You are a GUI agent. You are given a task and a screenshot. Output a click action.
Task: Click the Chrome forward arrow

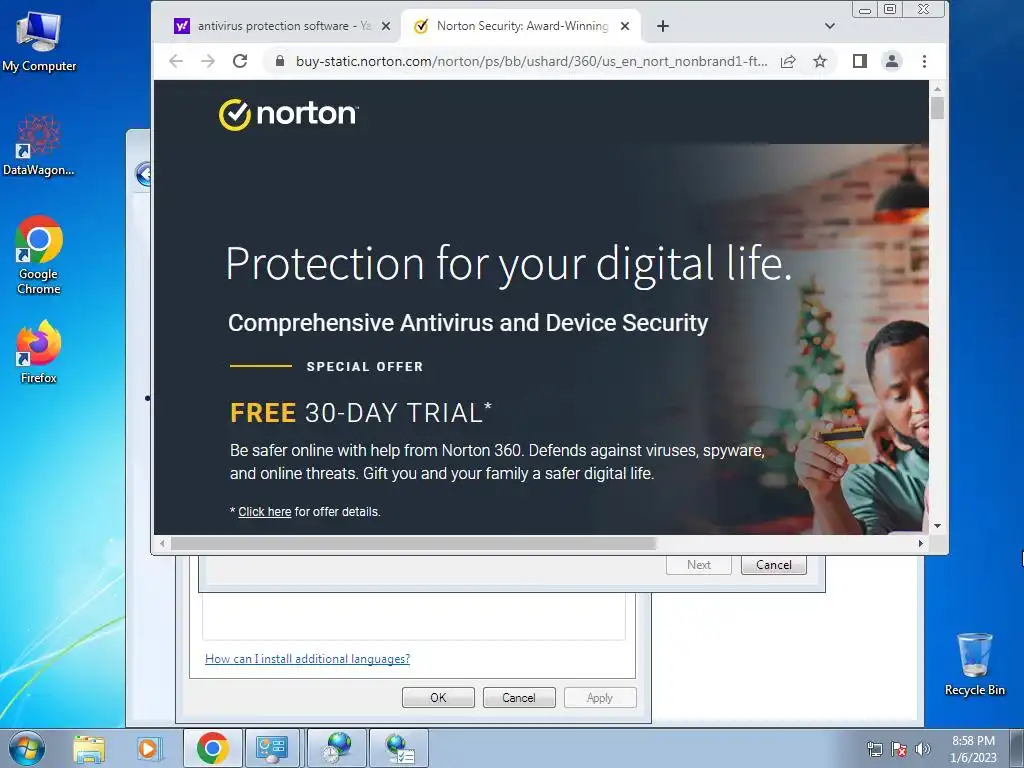pyautogui.click(x=208, y=61)
